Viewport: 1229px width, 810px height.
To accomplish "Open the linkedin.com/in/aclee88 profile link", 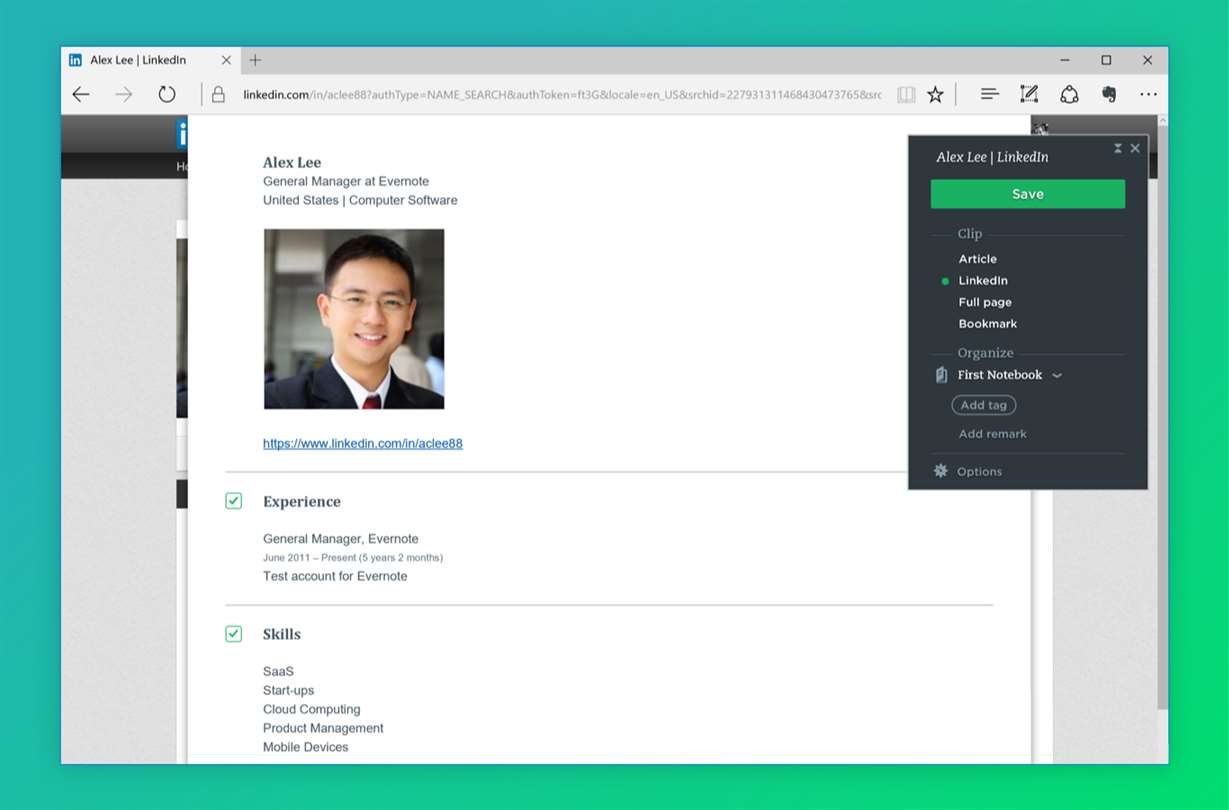I will click(363, 443).
